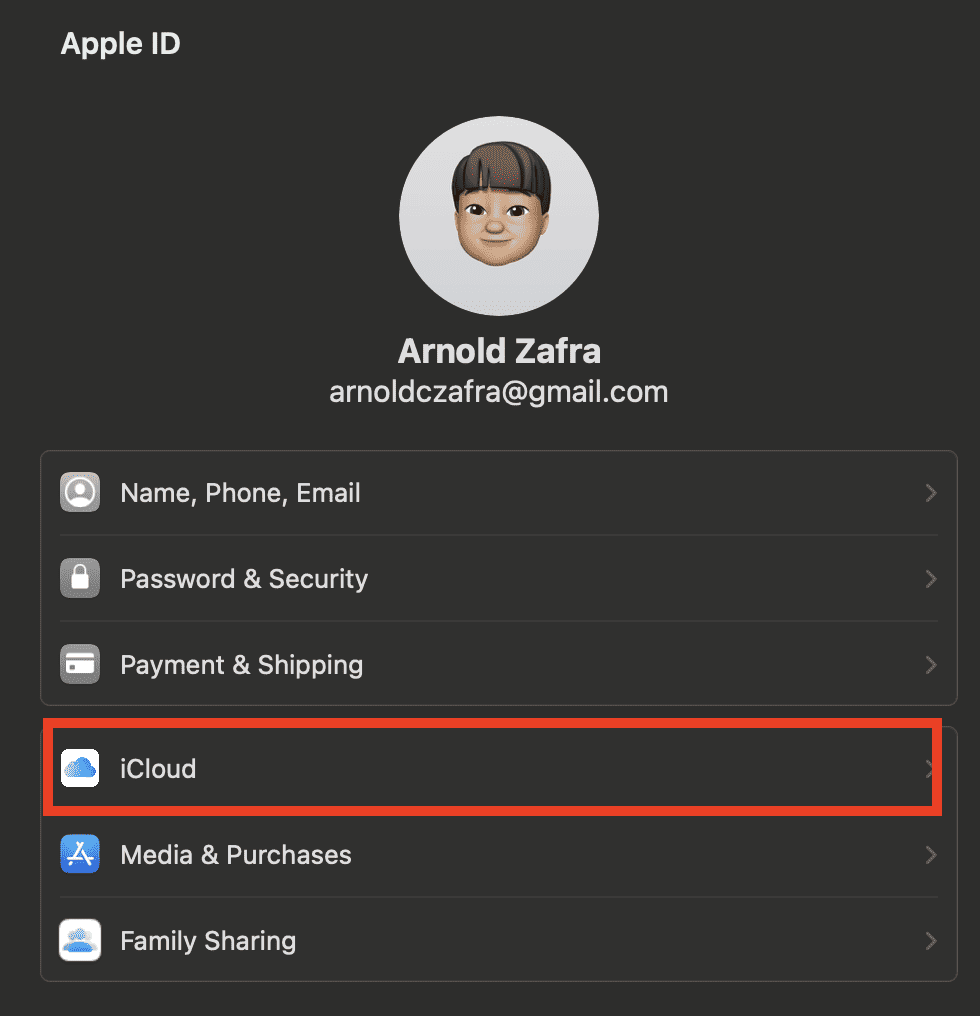Open the iCloud settings label
Screen dimensions: 980x1016
(158, 769)
